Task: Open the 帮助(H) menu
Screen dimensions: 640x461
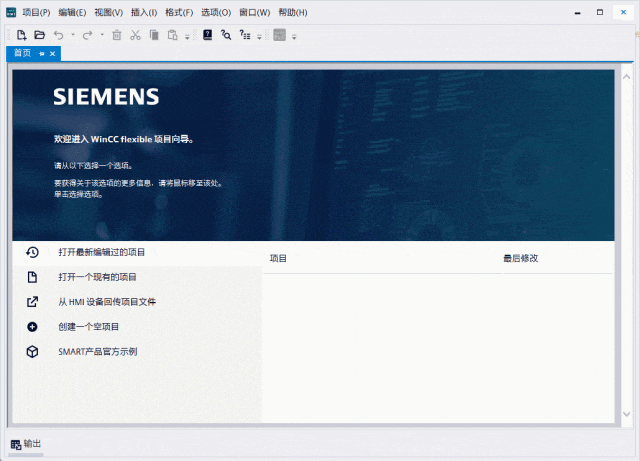Action: pyautogui.click(x=293, y=13)
